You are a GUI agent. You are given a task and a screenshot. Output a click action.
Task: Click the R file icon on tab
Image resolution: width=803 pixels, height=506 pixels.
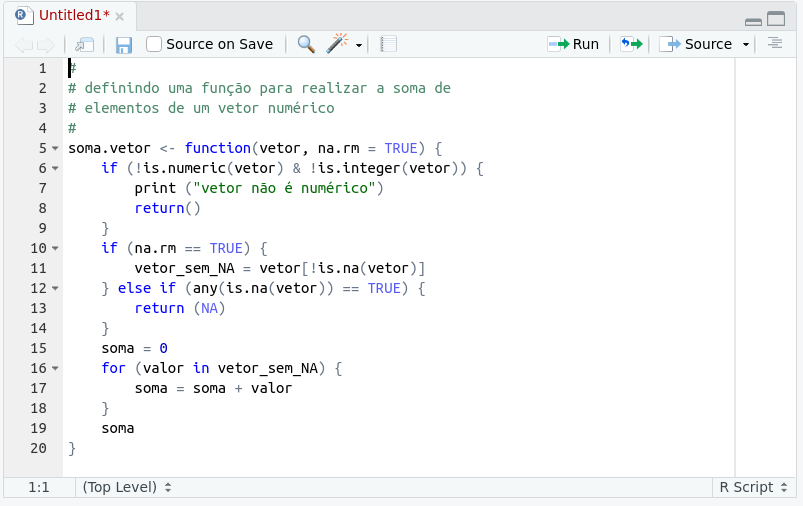point(24,15)
